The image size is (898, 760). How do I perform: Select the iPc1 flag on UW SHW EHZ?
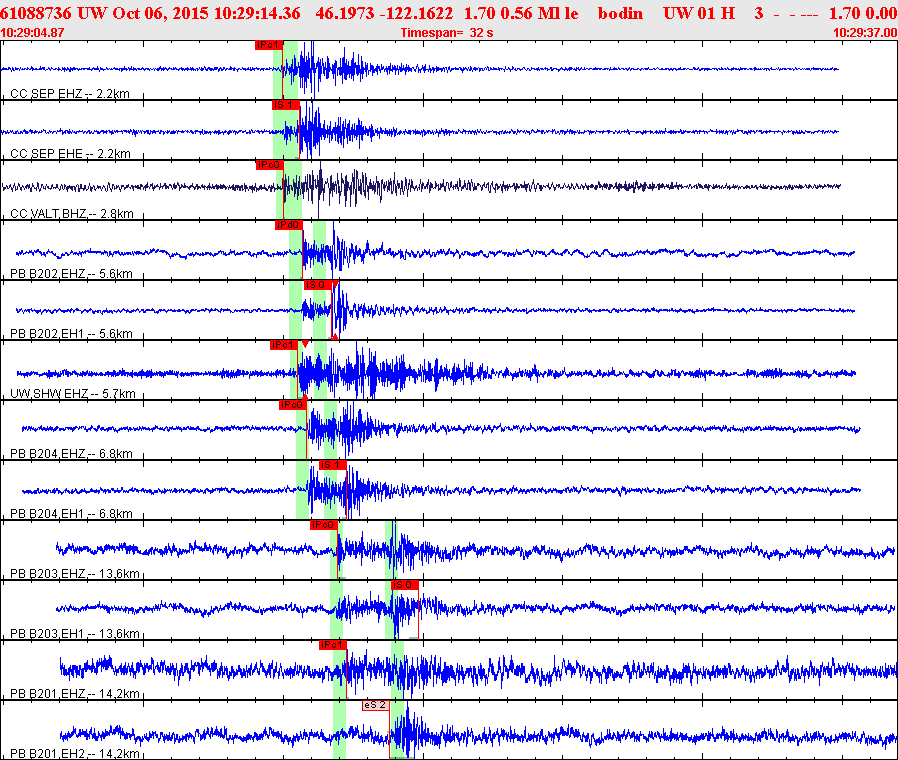[283, 345]
